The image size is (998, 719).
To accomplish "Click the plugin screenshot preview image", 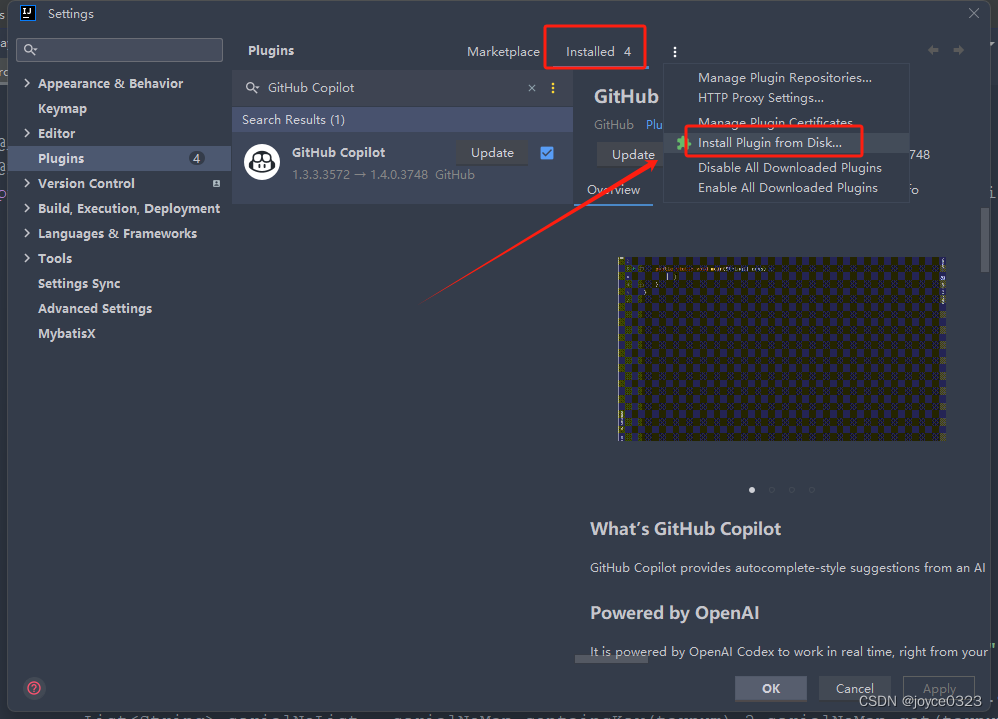I will pos(782,349).
